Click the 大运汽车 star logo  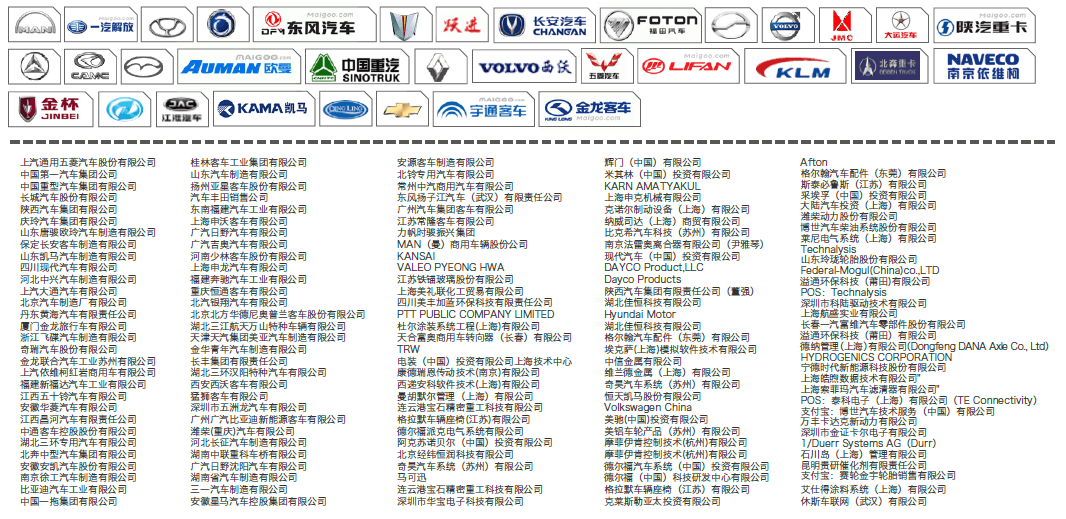901,26
